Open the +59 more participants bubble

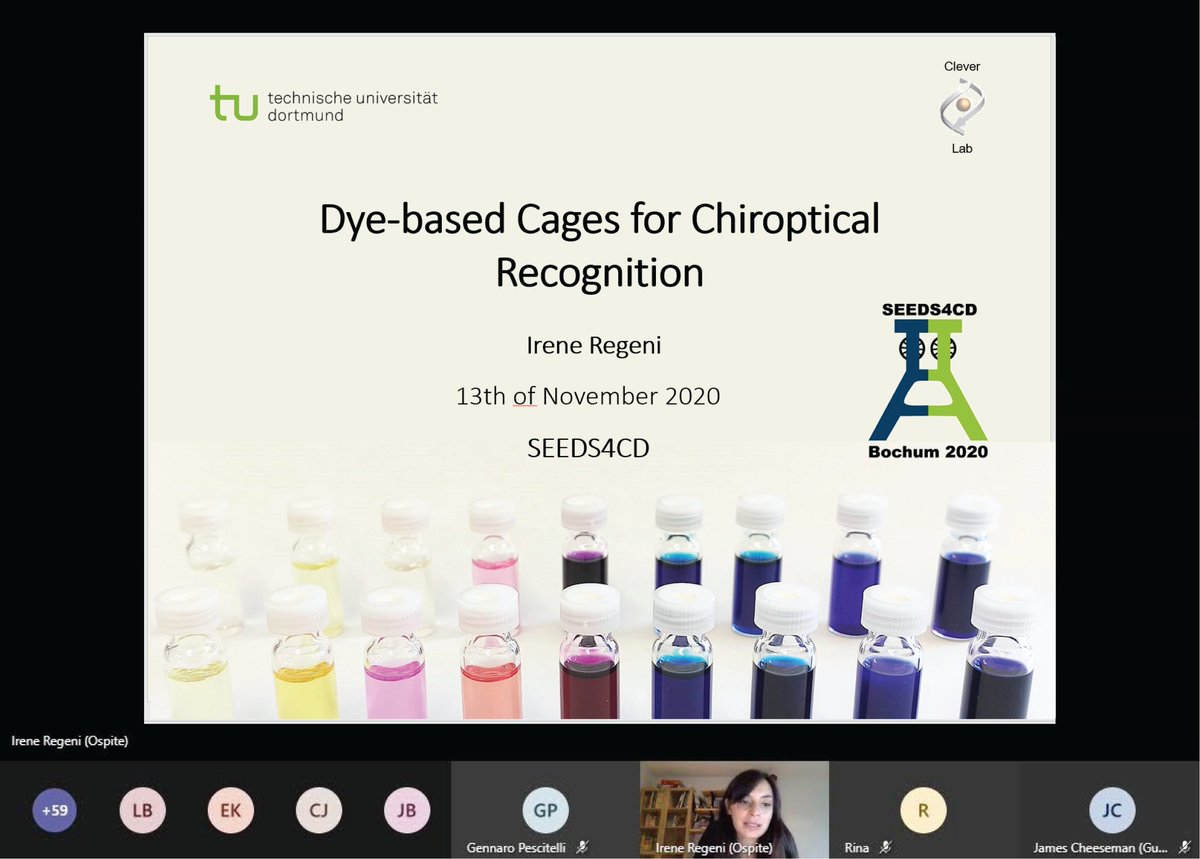click(55, 810)
